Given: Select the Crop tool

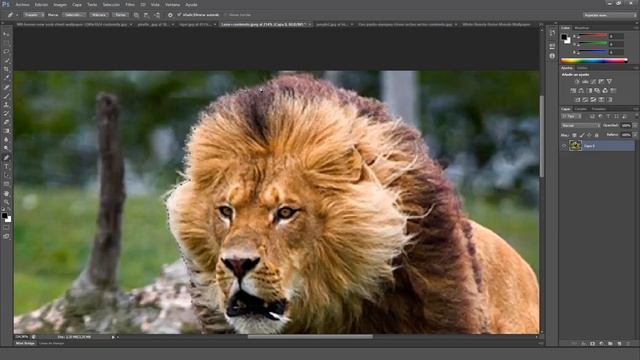Looking at the screenshot, I should tap(6, 69).
